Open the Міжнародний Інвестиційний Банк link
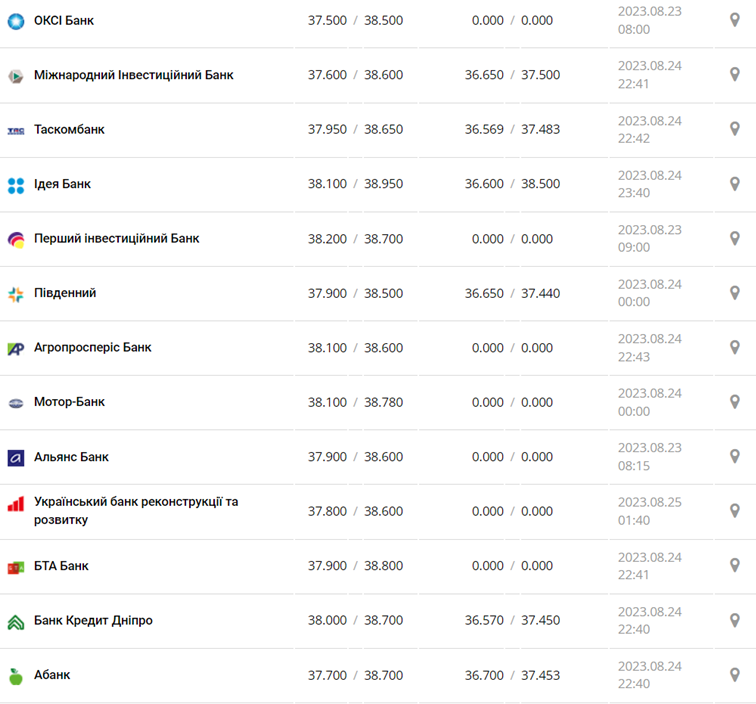The width and height of the screenshot is (756, 704). pos(134,75)
